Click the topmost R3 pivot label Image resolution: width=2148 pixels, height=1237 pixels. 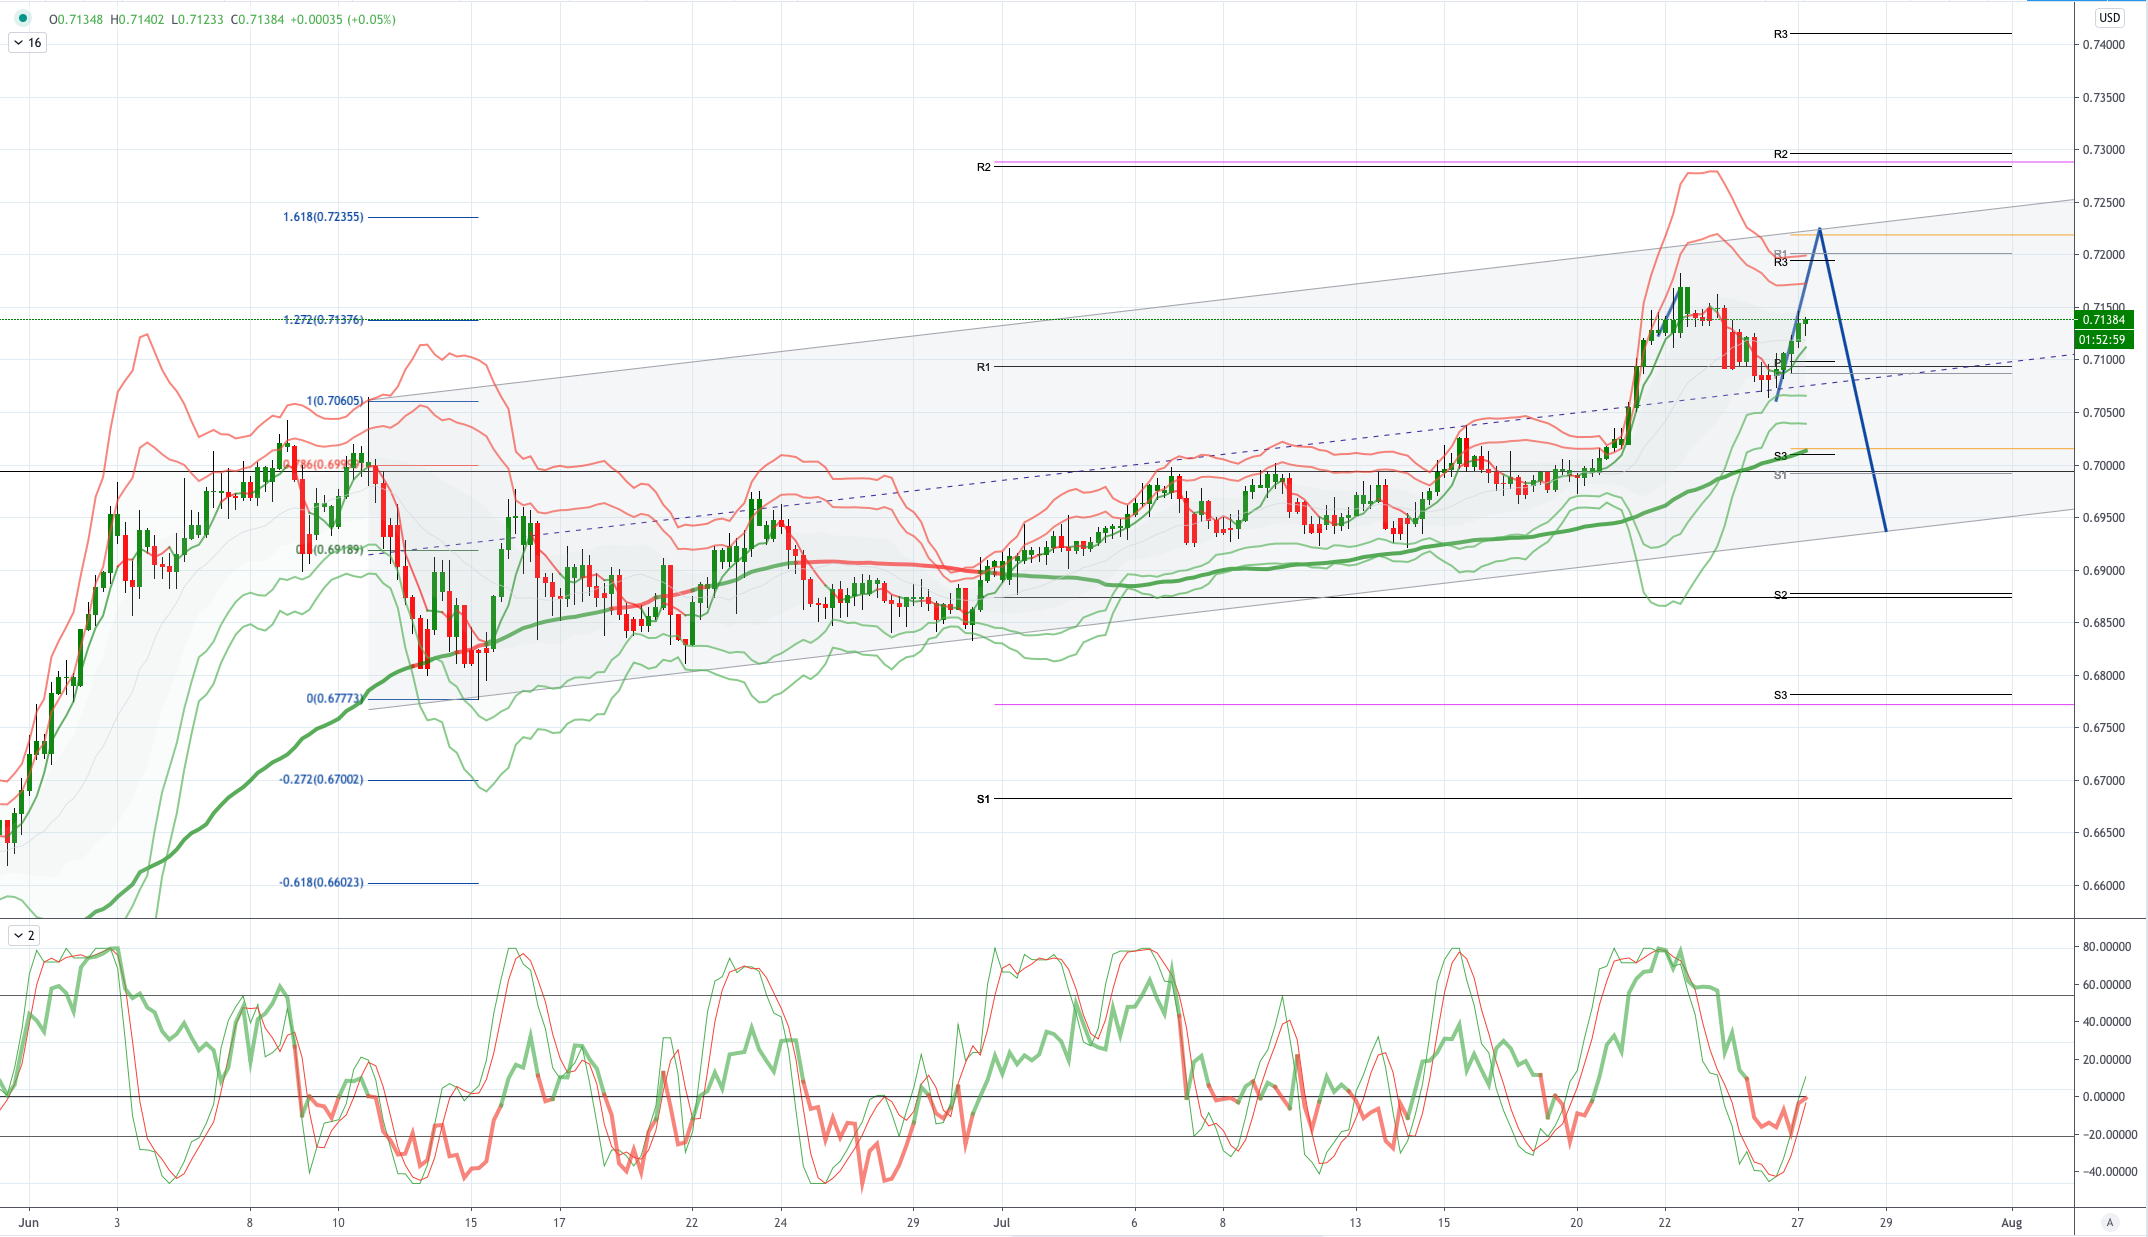(1781, 34)
